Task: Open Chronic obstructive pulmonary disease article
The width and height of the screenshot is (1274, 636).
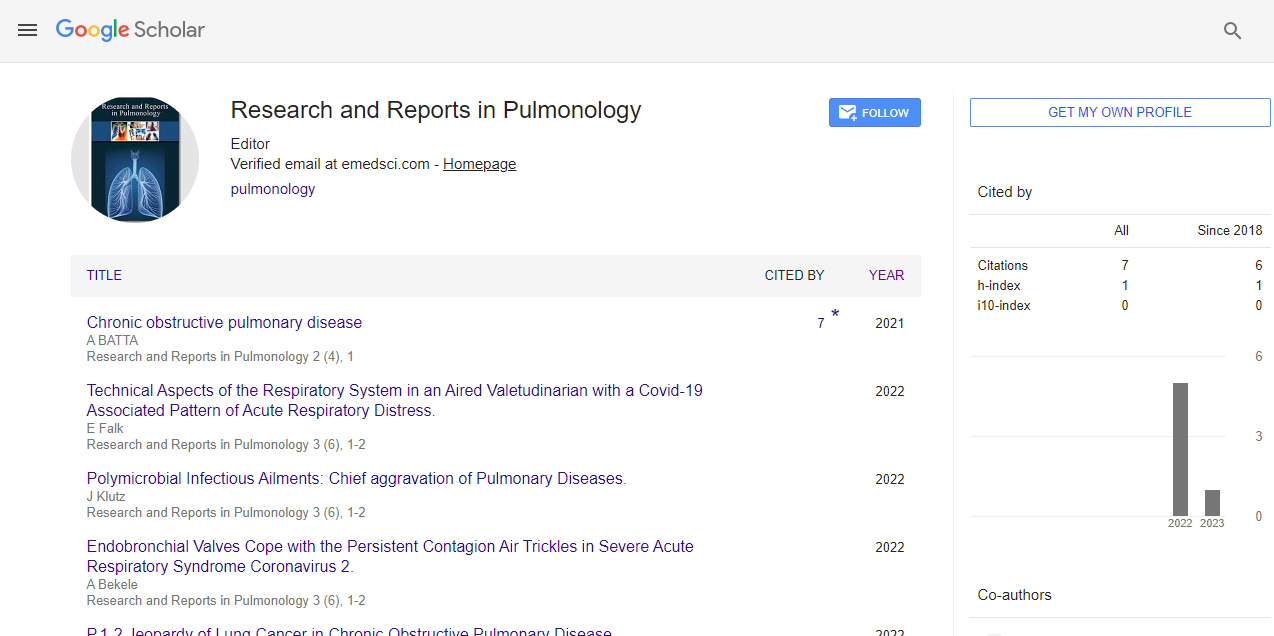Action: click(224, 322)
